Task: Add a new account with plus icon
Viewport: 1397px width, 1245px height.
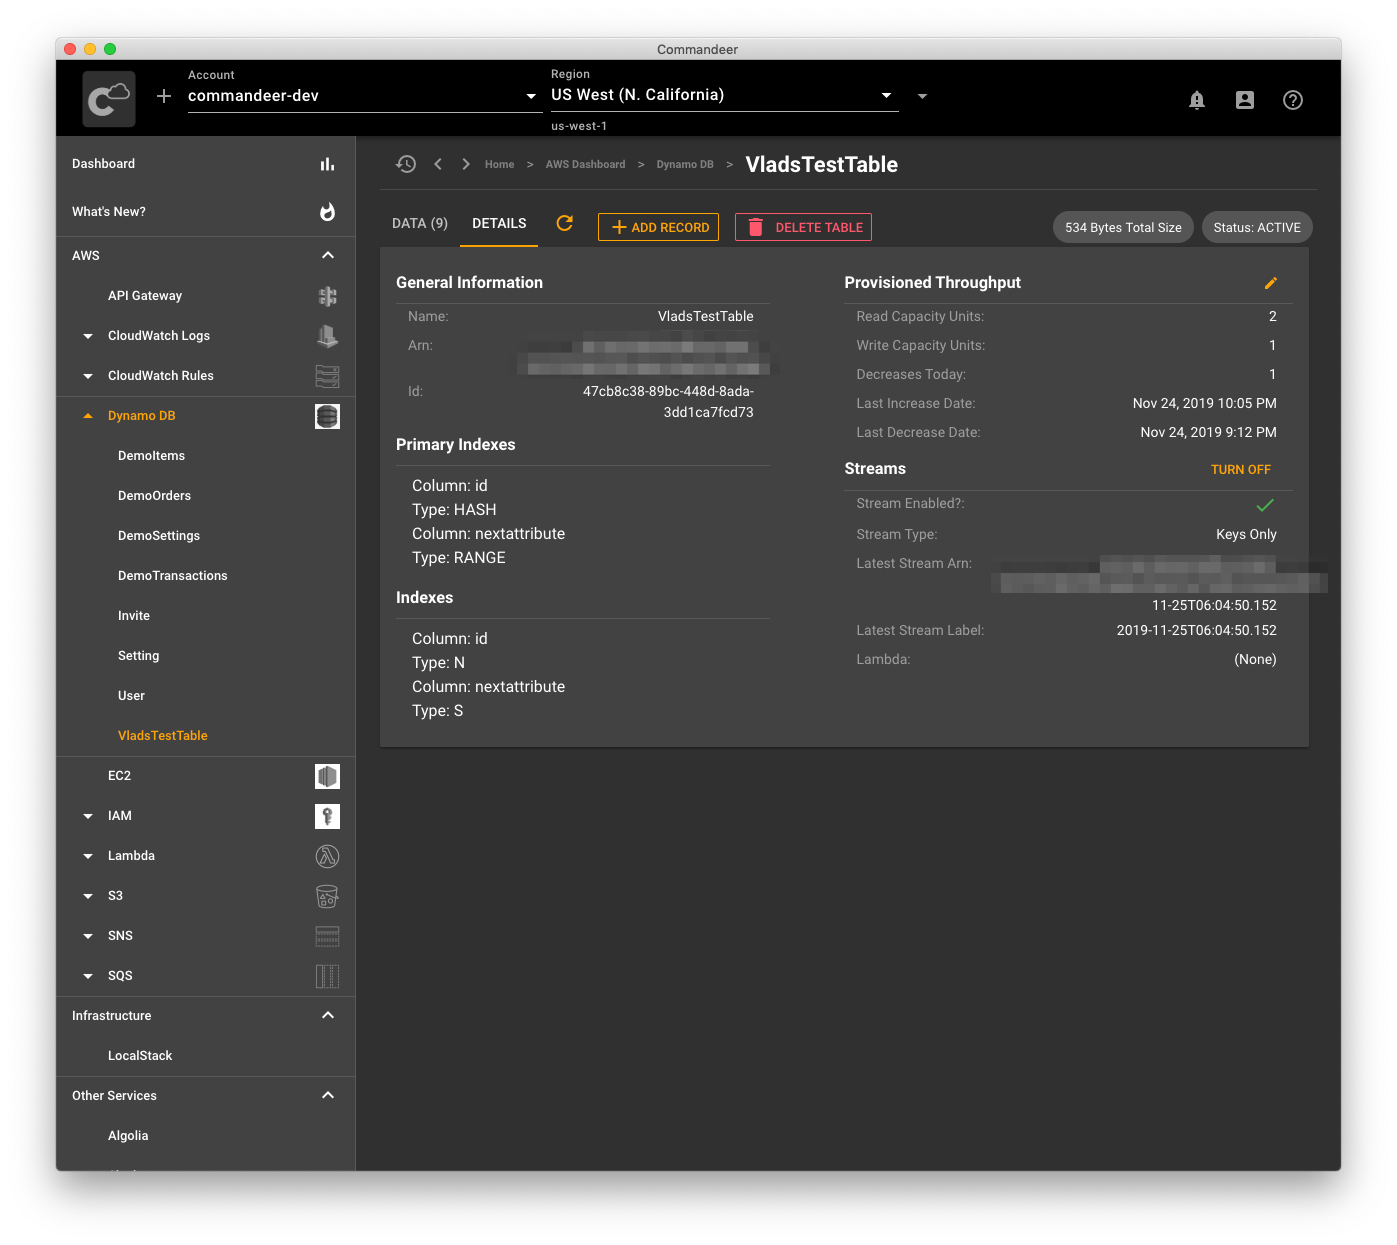Action: [164, 96]
